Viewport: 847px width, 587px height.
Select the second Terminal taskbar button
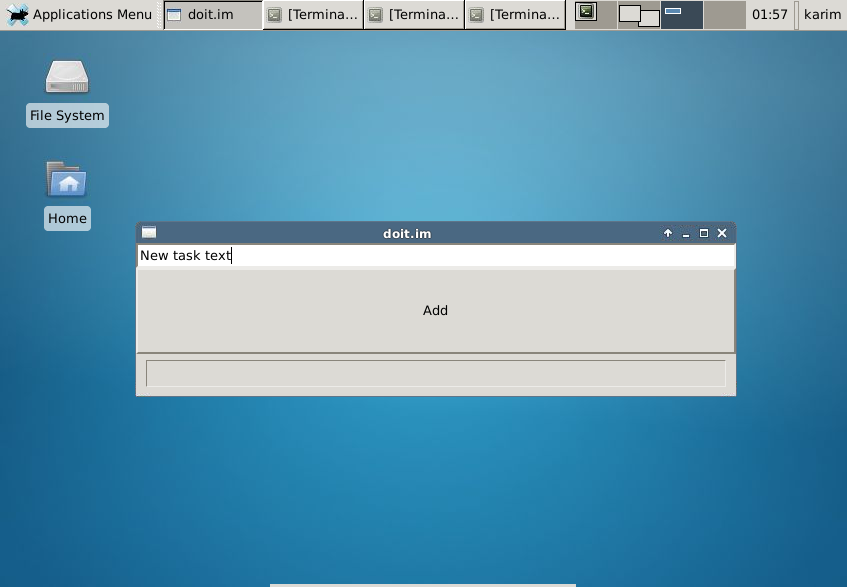tap(414, 15)
